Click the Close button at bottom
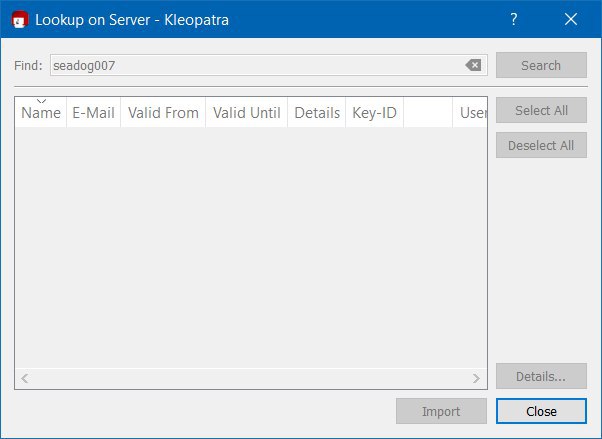 [541, 411]
